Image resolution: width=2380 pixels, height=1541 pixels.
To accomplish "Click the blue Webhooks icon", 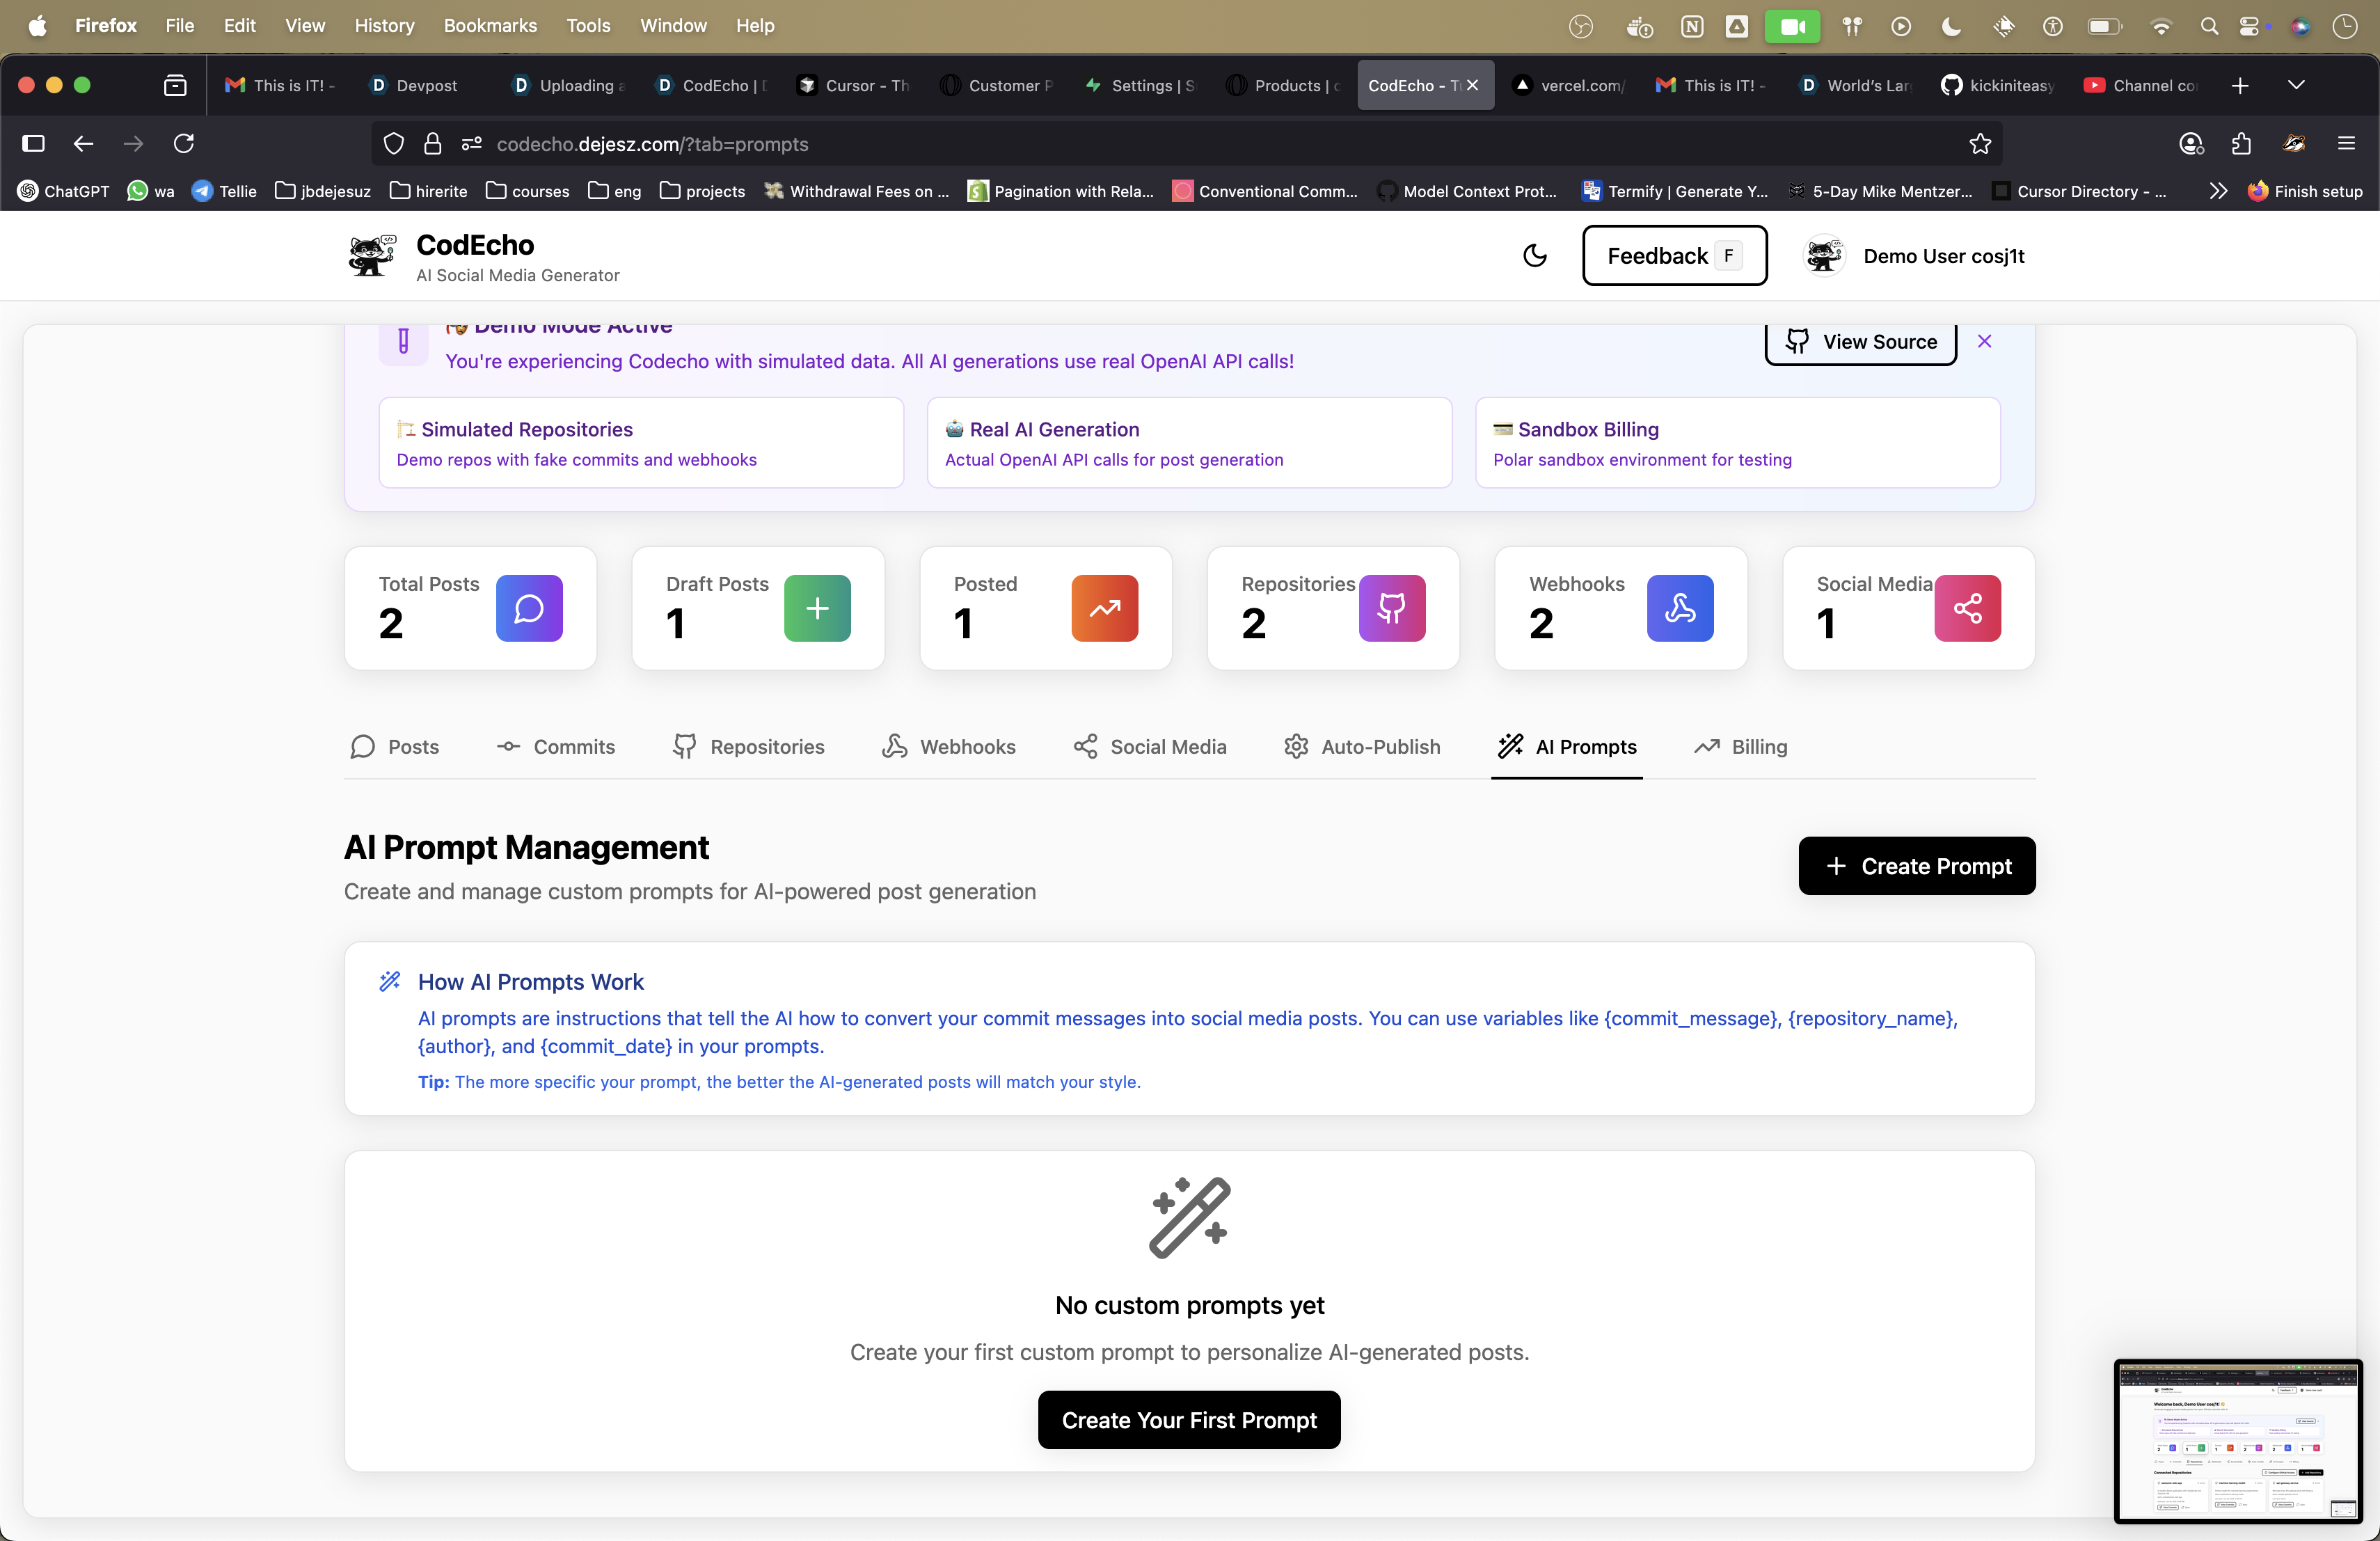I will click(1679, 608).
